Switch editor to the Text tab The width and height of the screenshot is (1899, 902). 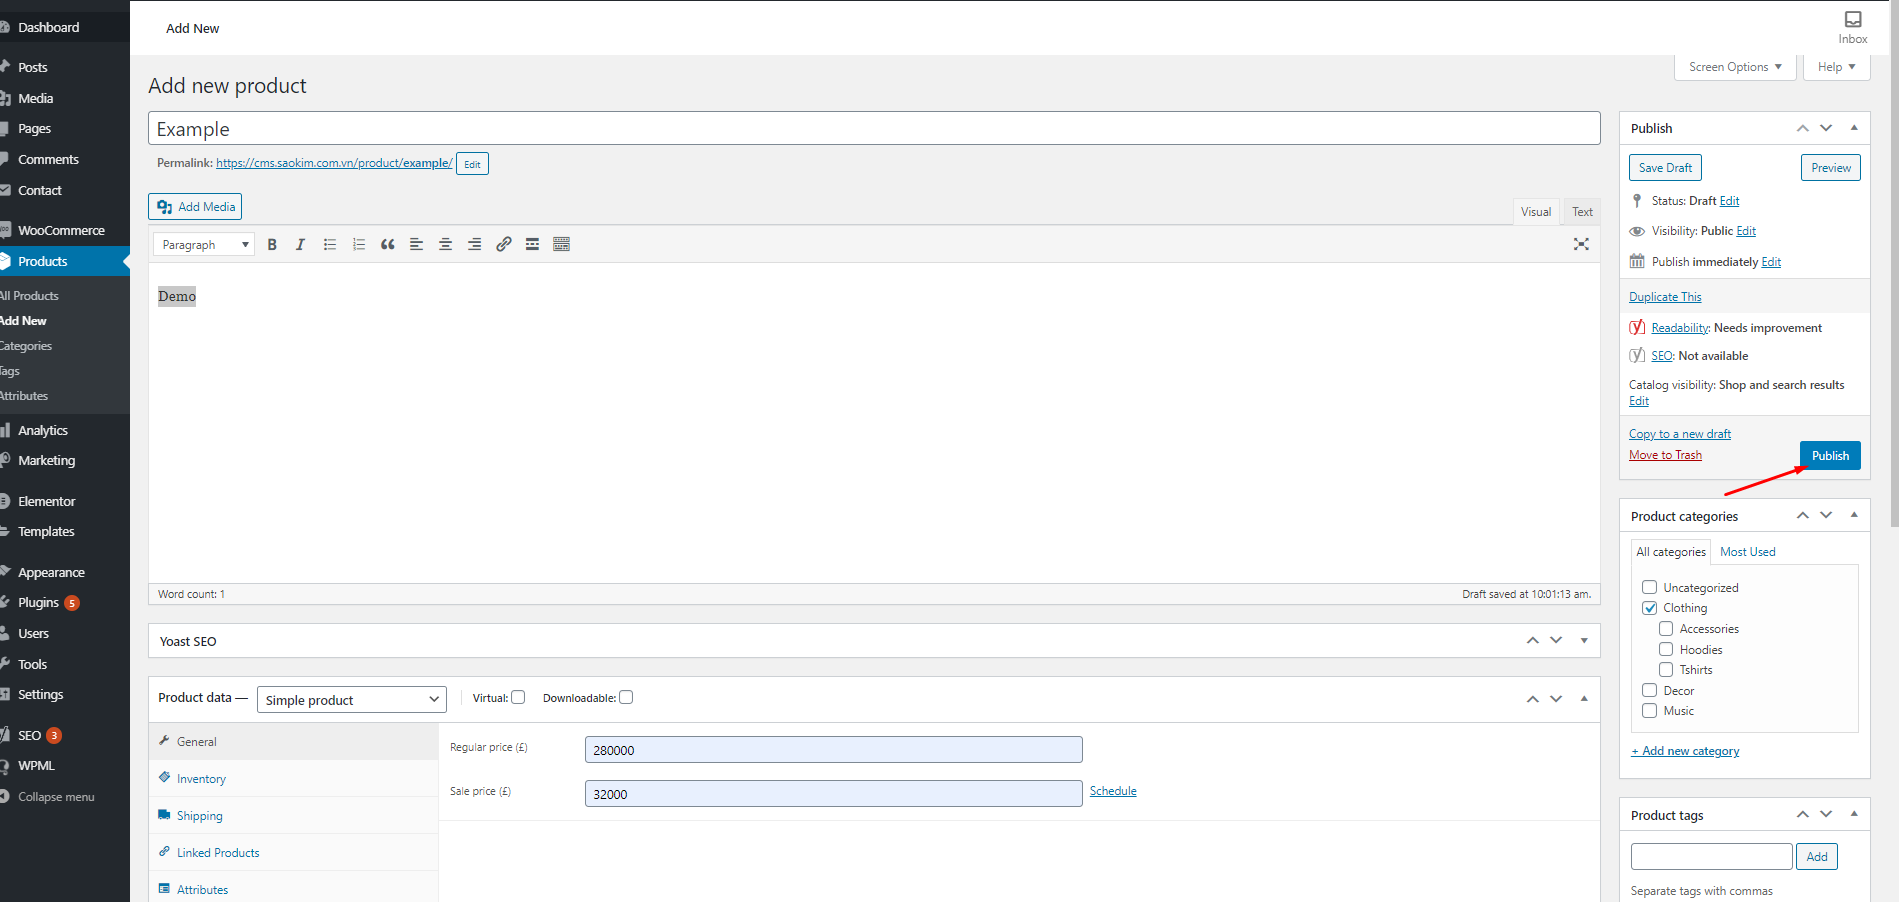[x=1582, y=212]
